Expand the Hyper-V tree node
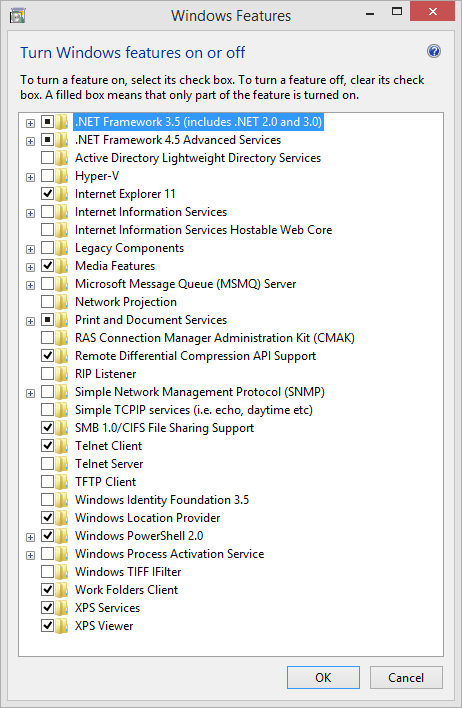Viewport: 462px width, 708px height. [30, 177]
